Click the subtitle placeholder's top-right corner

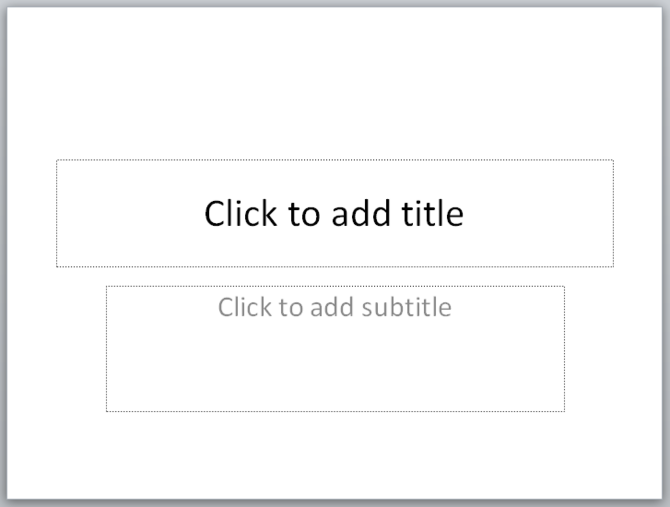point(564,287)
